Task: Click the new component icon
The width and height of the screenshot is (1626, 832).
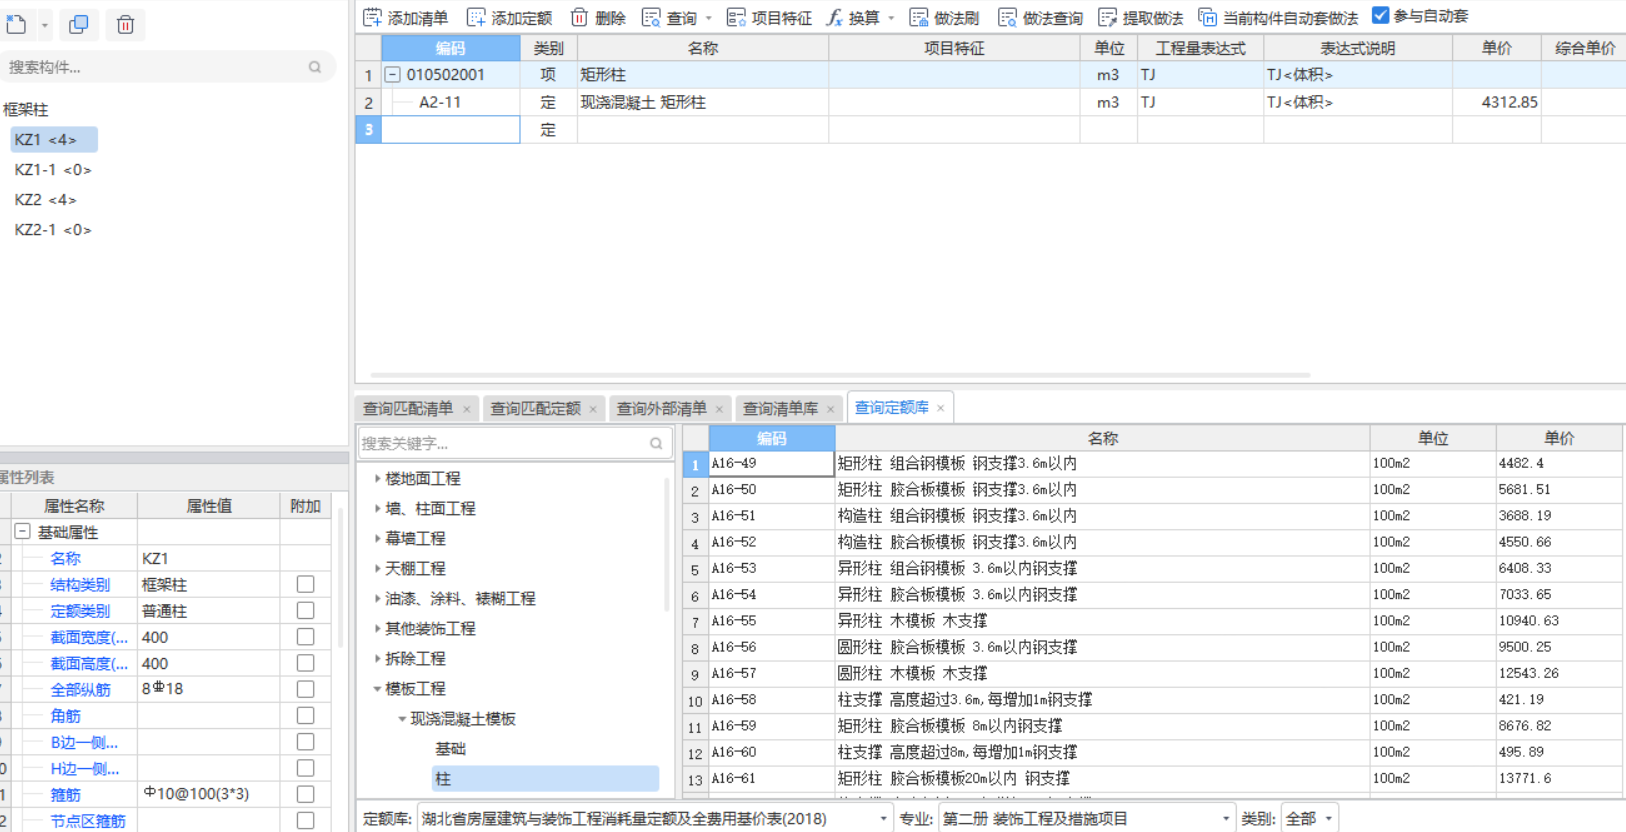Action: pyautogui.click(x=17, y=24)
